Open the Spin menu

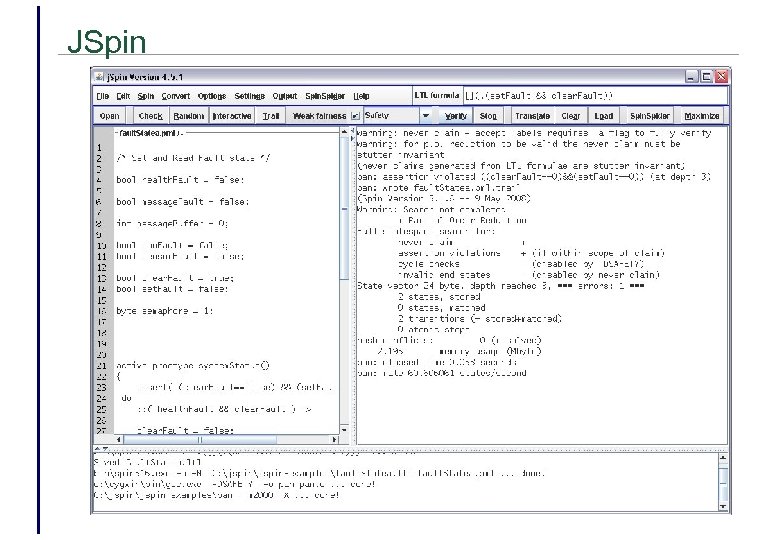(145, 96)
